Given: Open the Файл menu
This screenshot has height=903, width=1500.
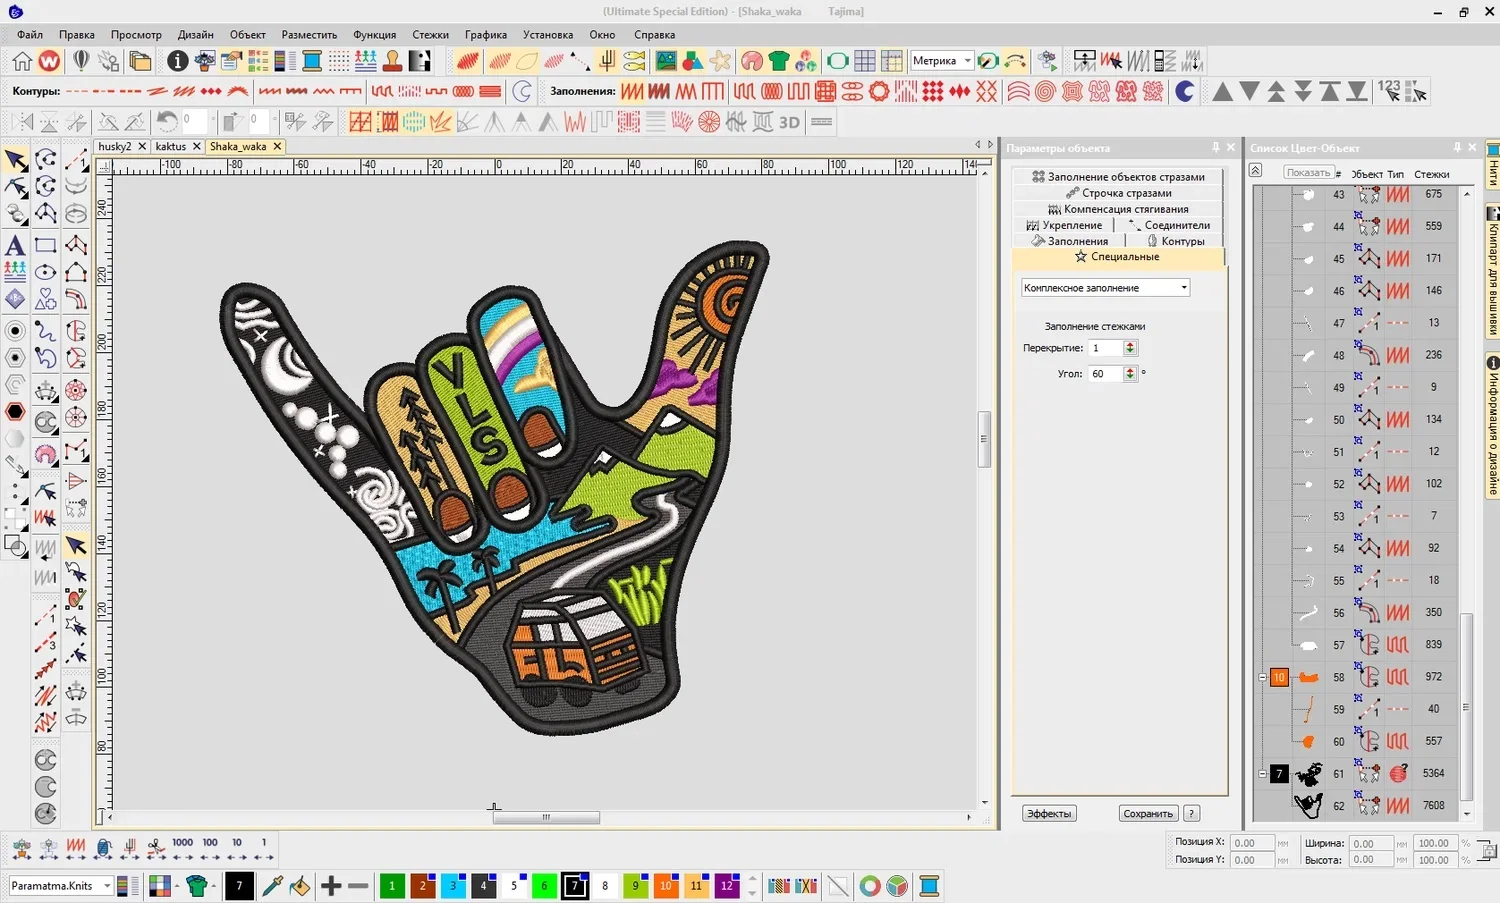Looking at the screenshot, I should (x=30, y=34).
